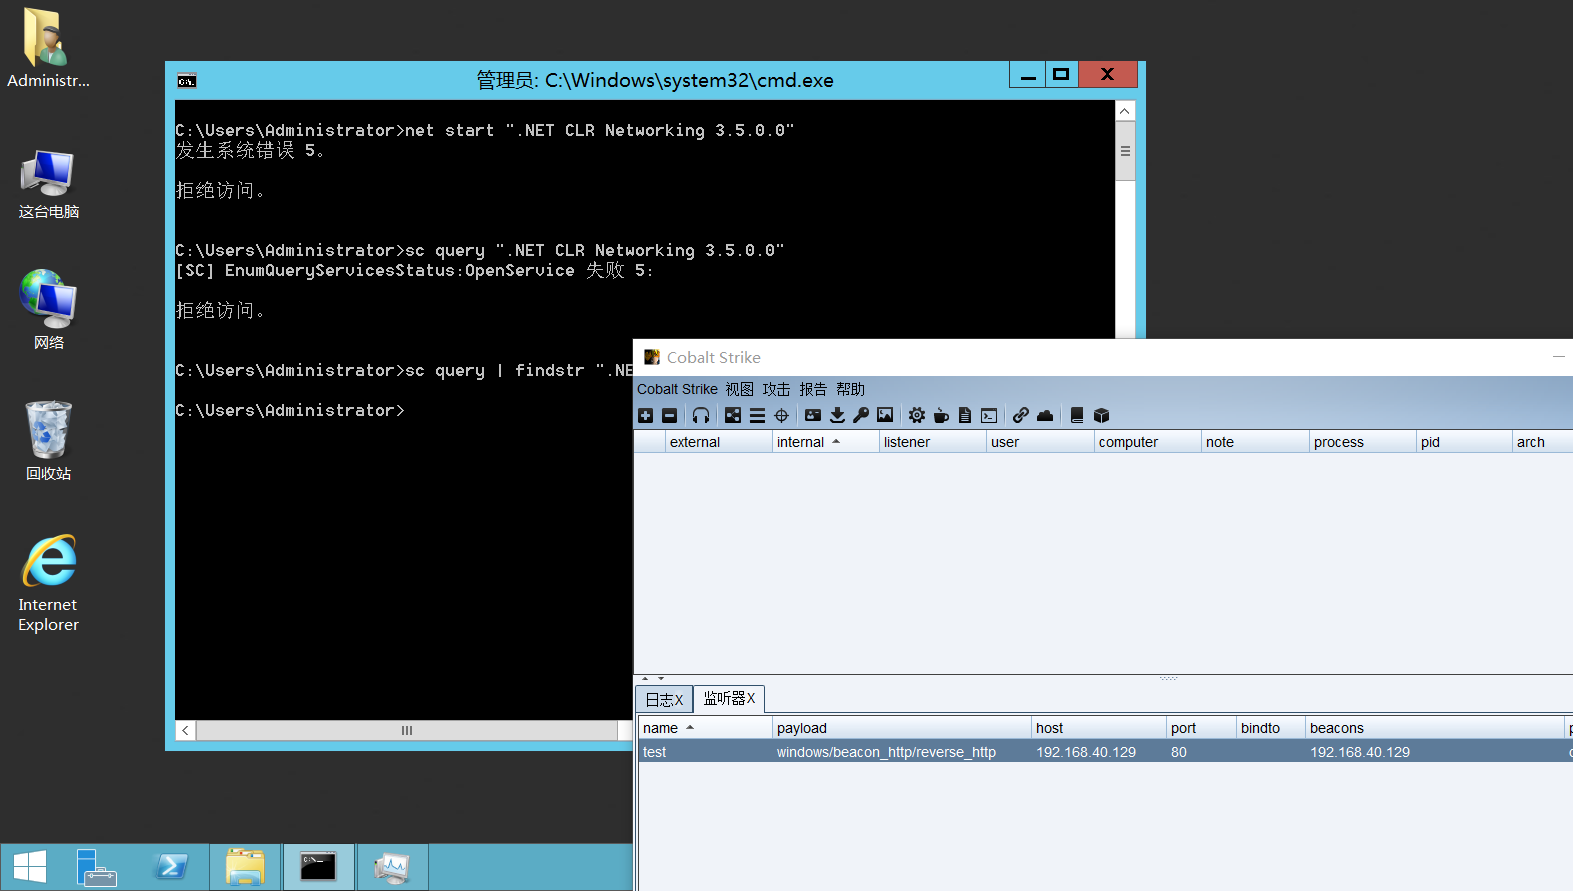Image resolution: width=1573 pixels, height=891 pixels.
Task: Open PowerShell from the taskbar
Action: click(171, 867)
